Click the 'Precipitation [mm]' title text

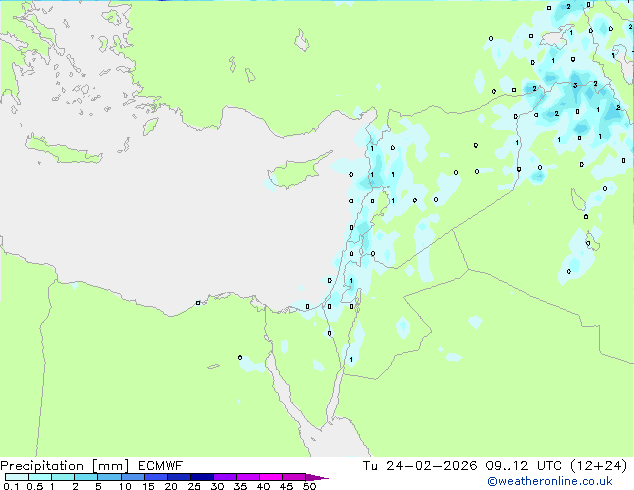tap(65, 466)
